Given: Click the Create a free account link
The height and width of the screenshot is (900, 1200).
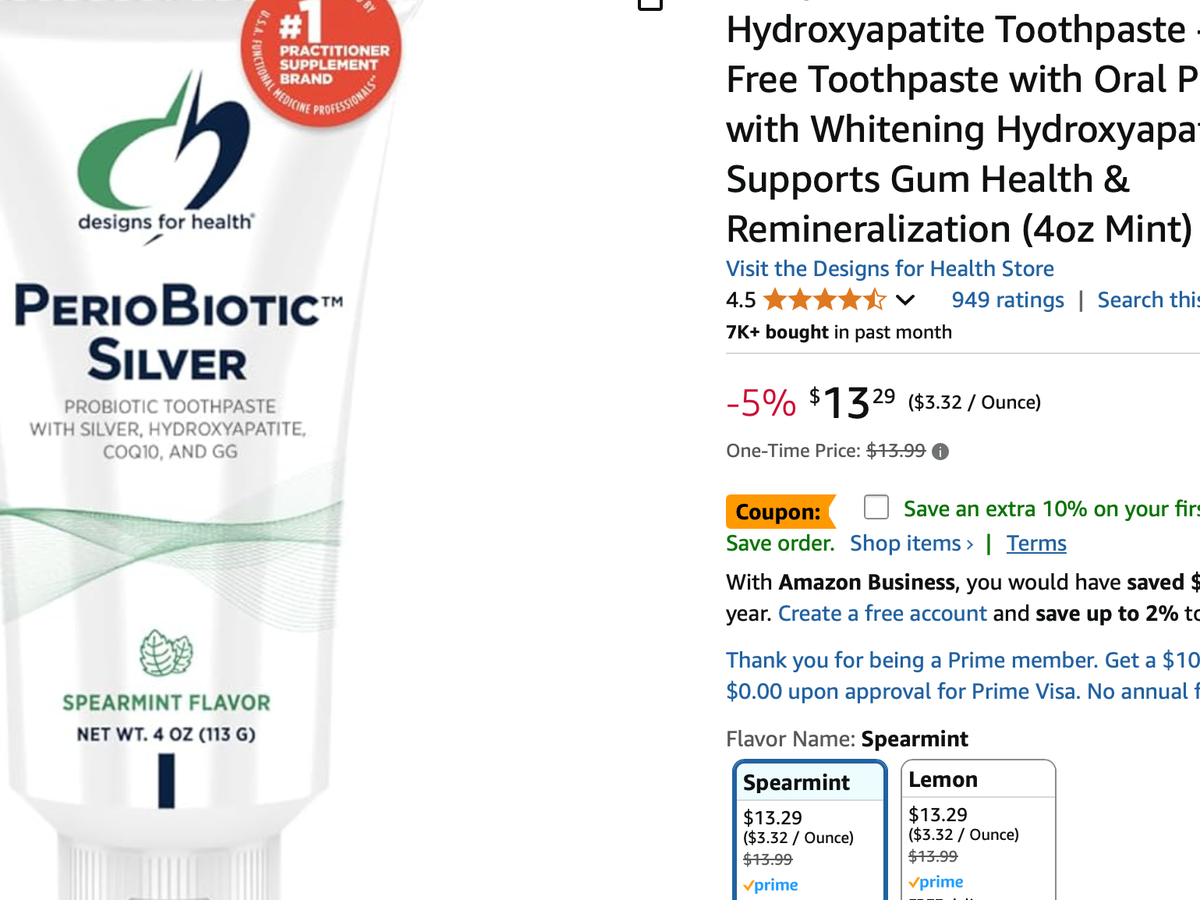Looking at the screenshot, I should tap(882, 613).
